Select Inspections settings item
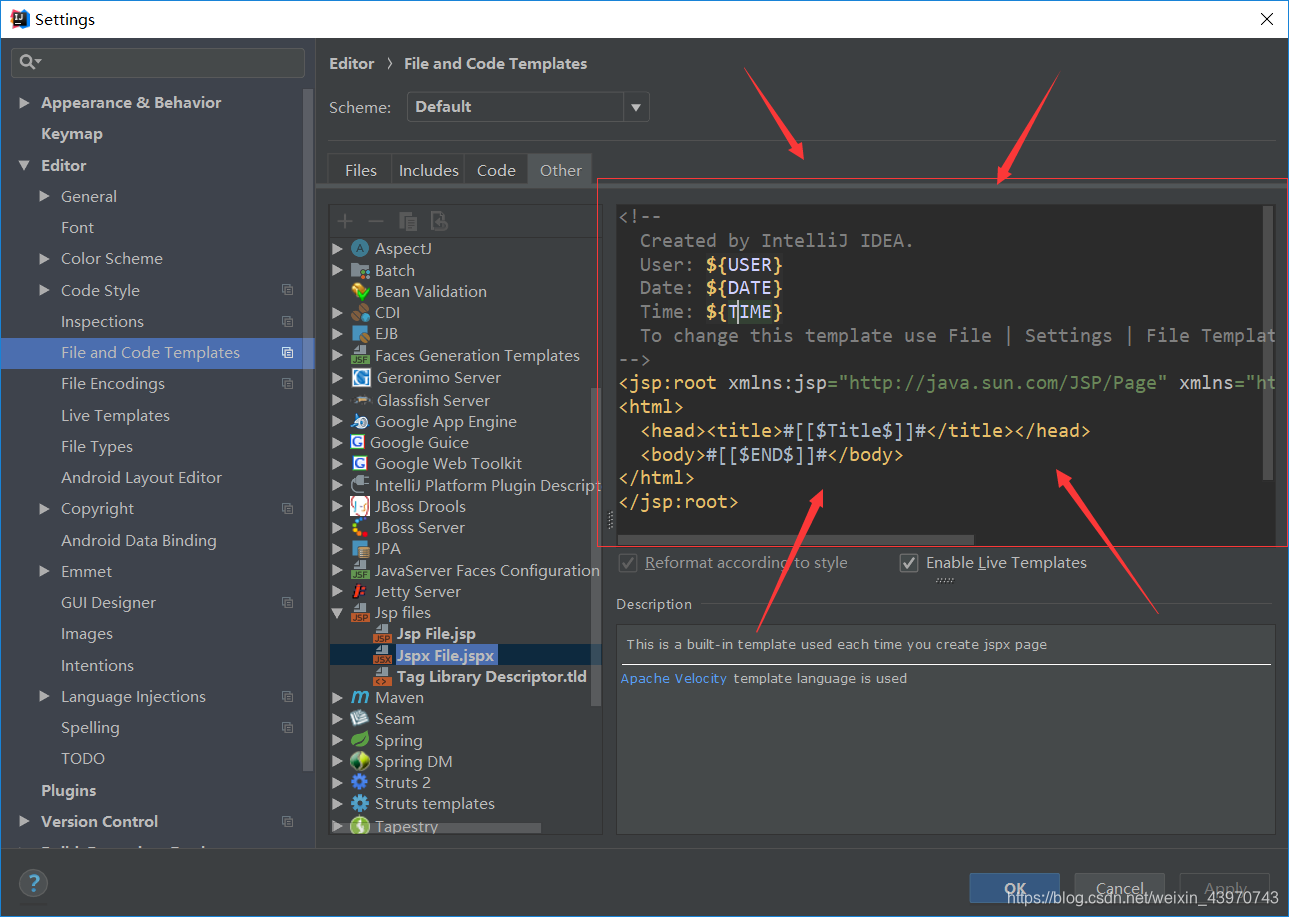The image size is (1289, 917). tap(102, 322)
